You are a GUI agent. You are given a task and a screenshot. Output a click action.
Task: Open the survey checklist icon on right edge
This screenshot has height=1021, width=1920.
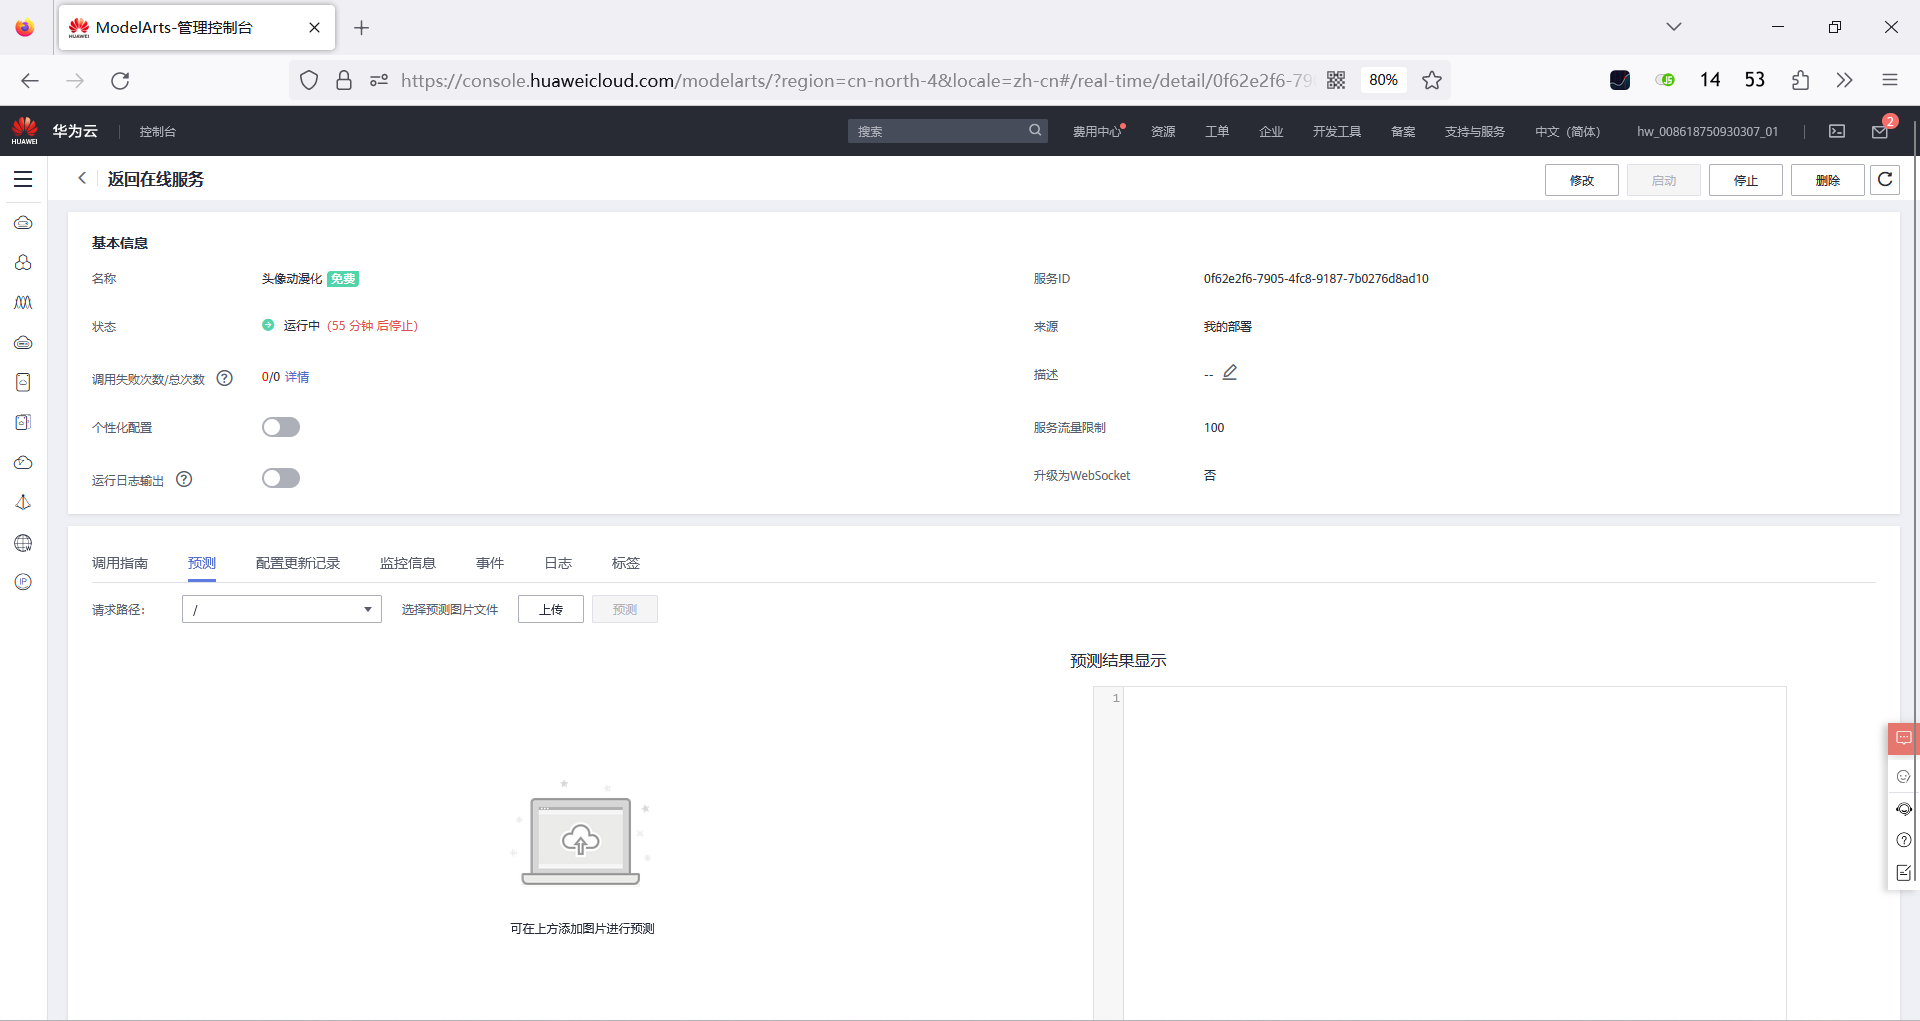pos(1904,872)
